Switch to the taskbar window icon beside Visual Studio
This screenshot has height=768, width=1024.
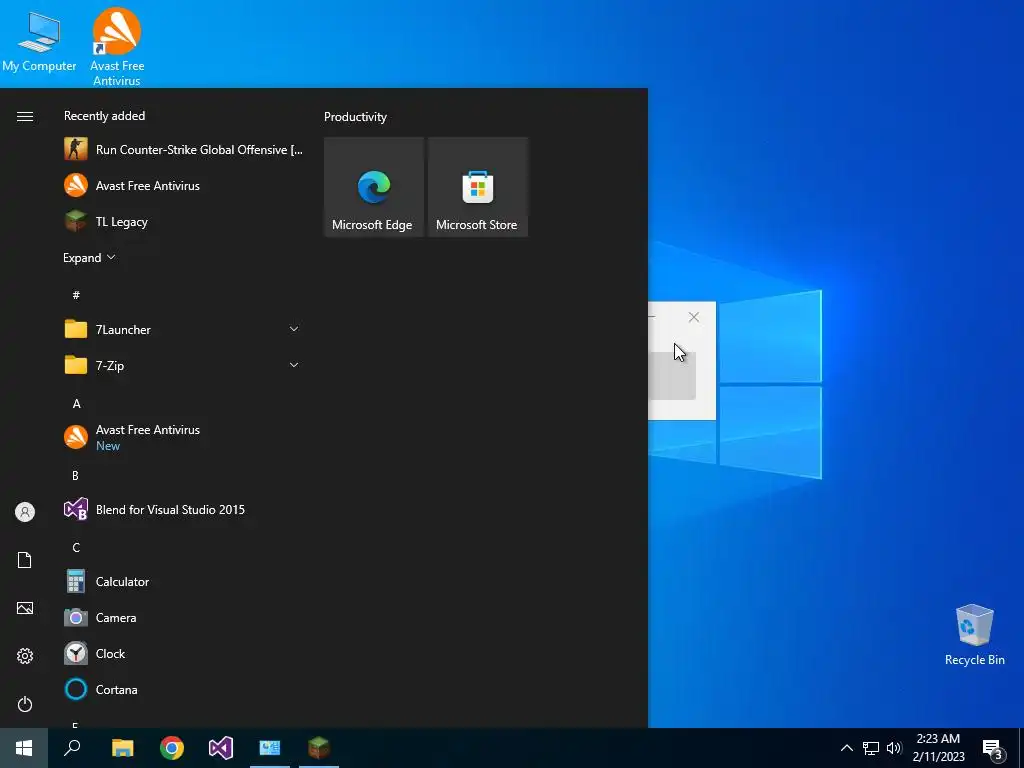270,748
